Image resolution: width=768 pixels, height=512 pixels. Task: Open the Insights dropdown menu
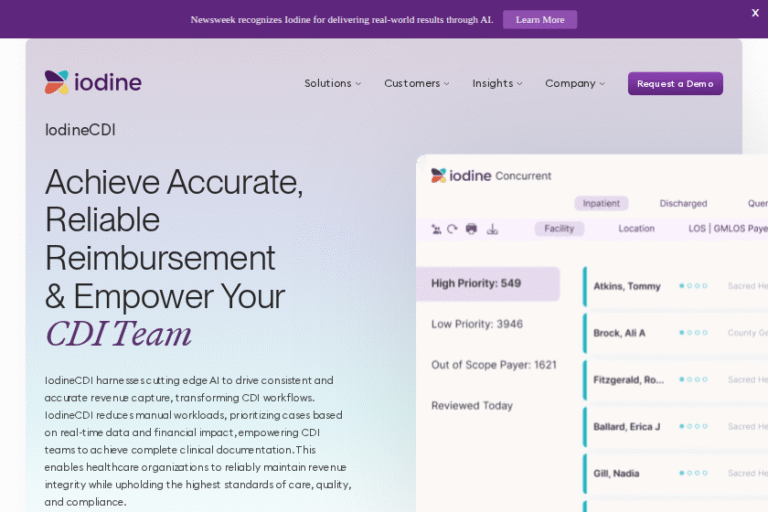[x=497, y=84]
